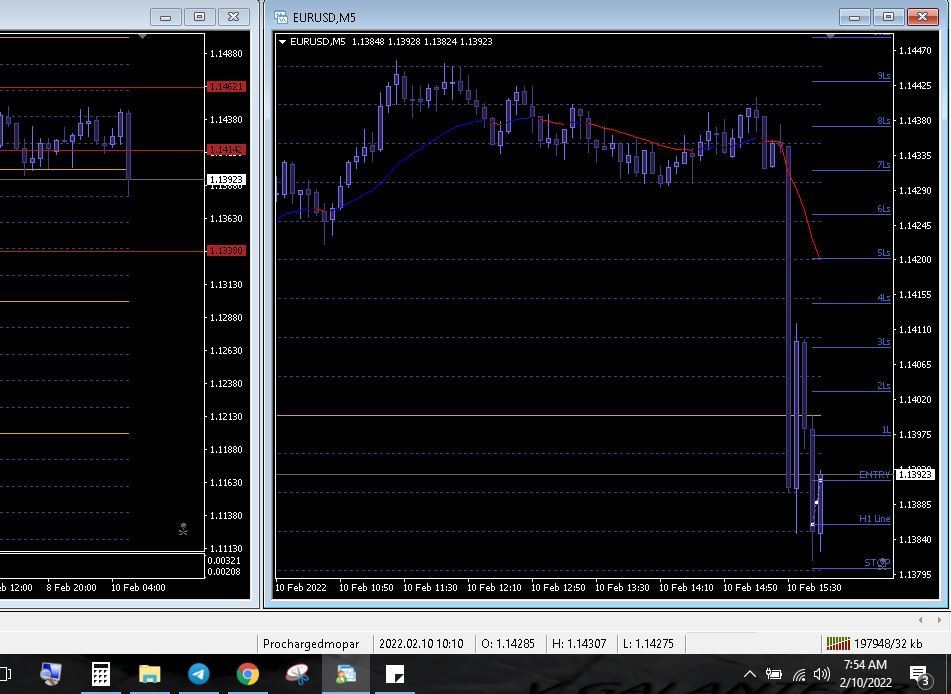Viewport: 951px width, 694px height.
Task: Open the Calculator taskbar icon
Action: (100, 674)
